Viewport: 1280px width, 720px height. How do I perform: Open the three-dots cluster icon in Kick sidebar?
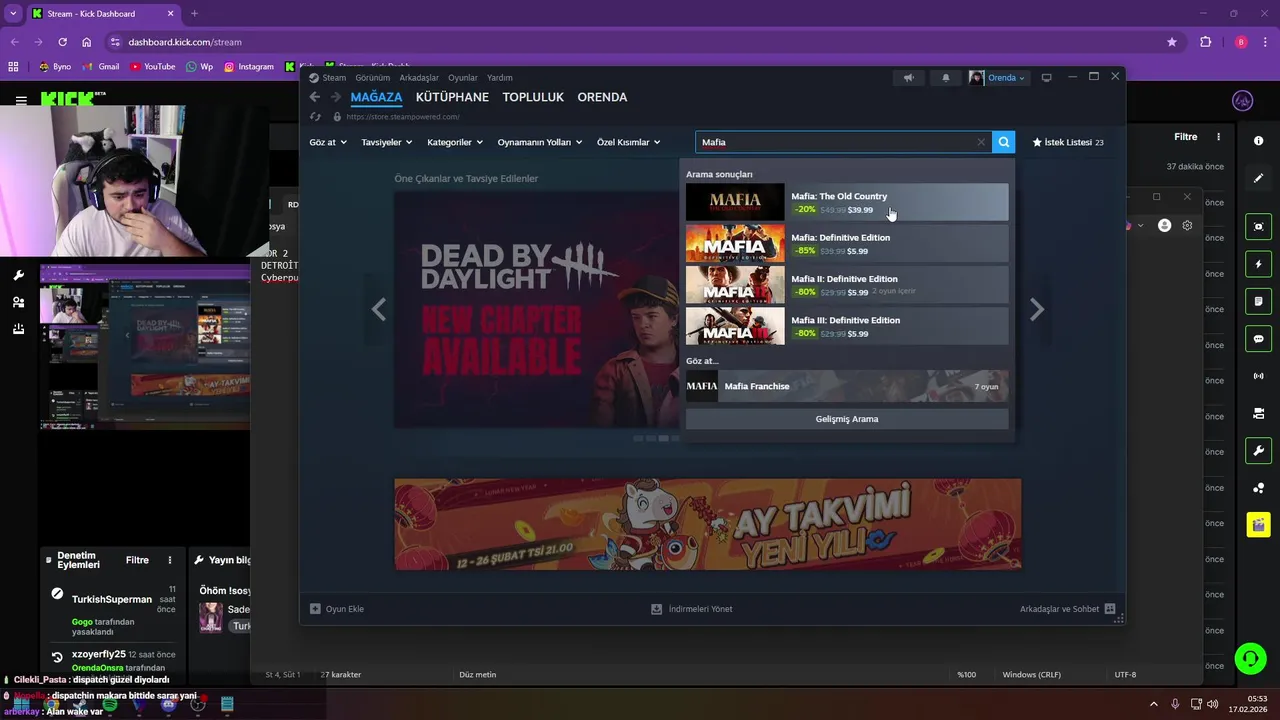1258,488
